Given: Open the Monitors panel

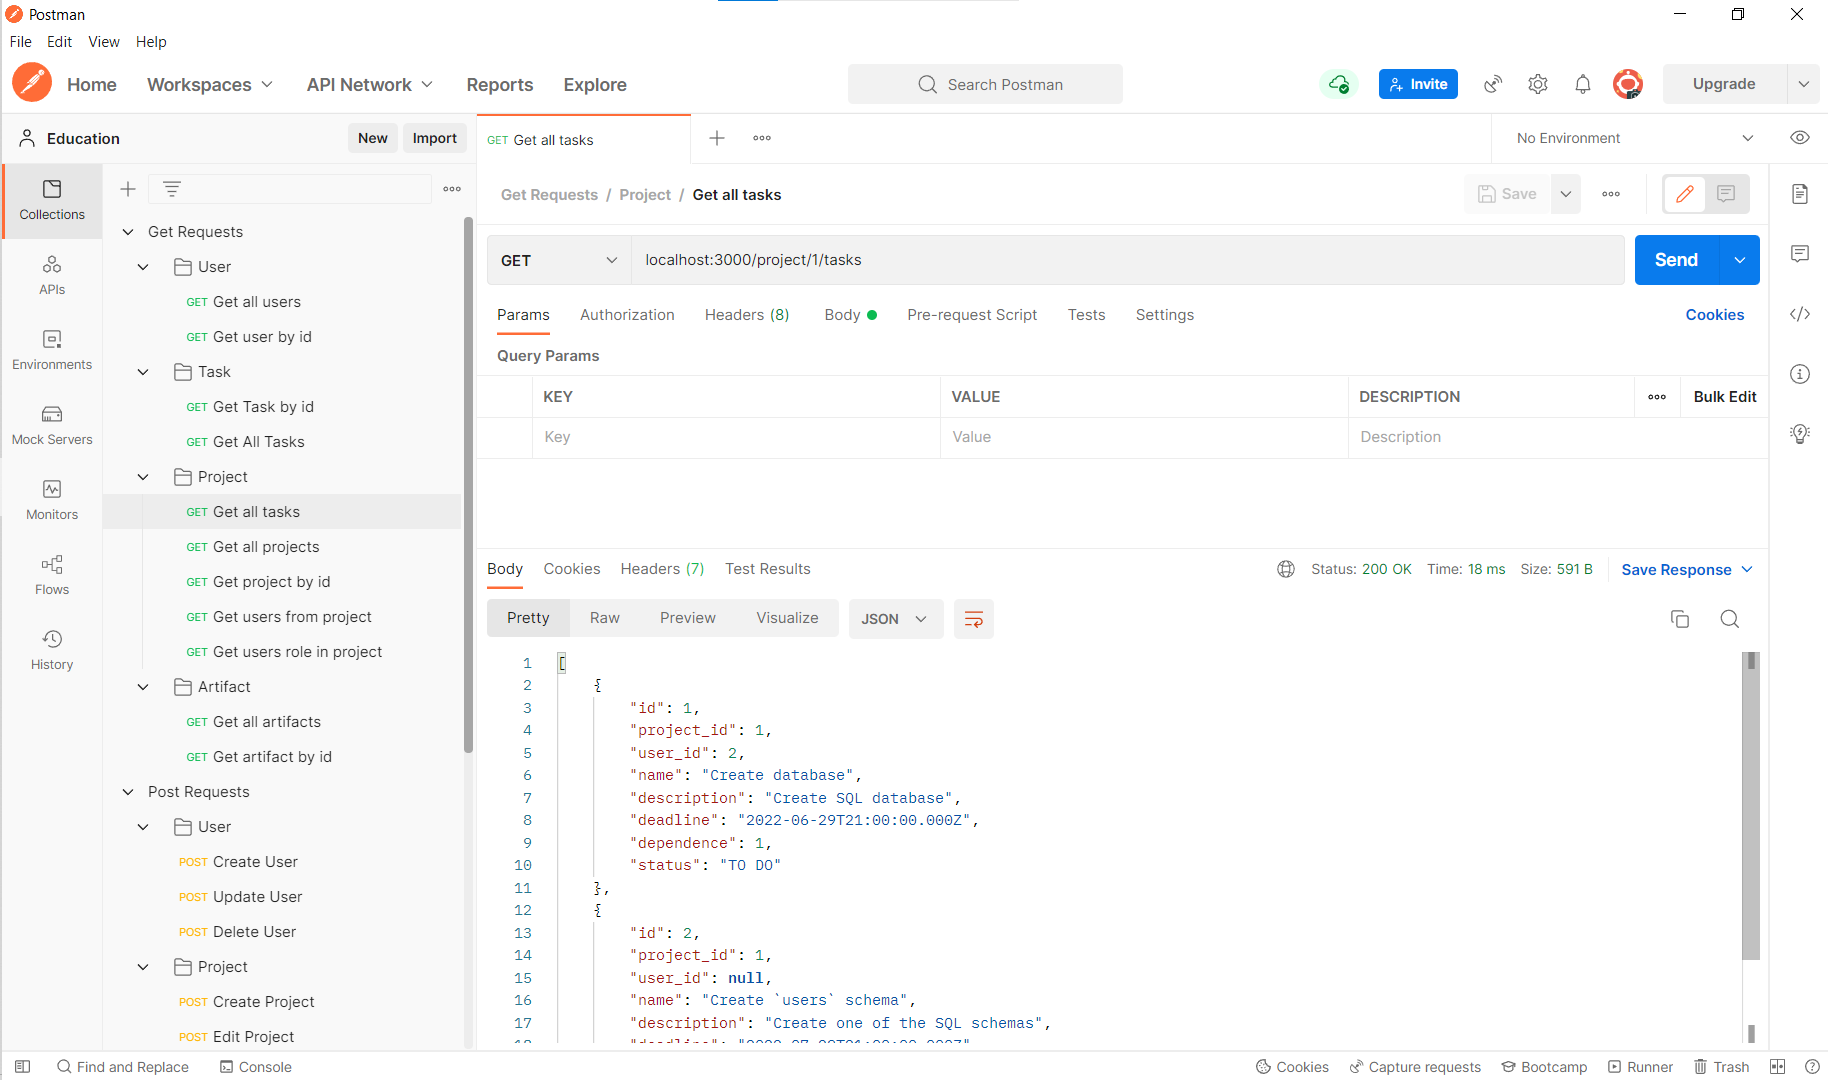Looking at the screenshot, I should point(52,500).
